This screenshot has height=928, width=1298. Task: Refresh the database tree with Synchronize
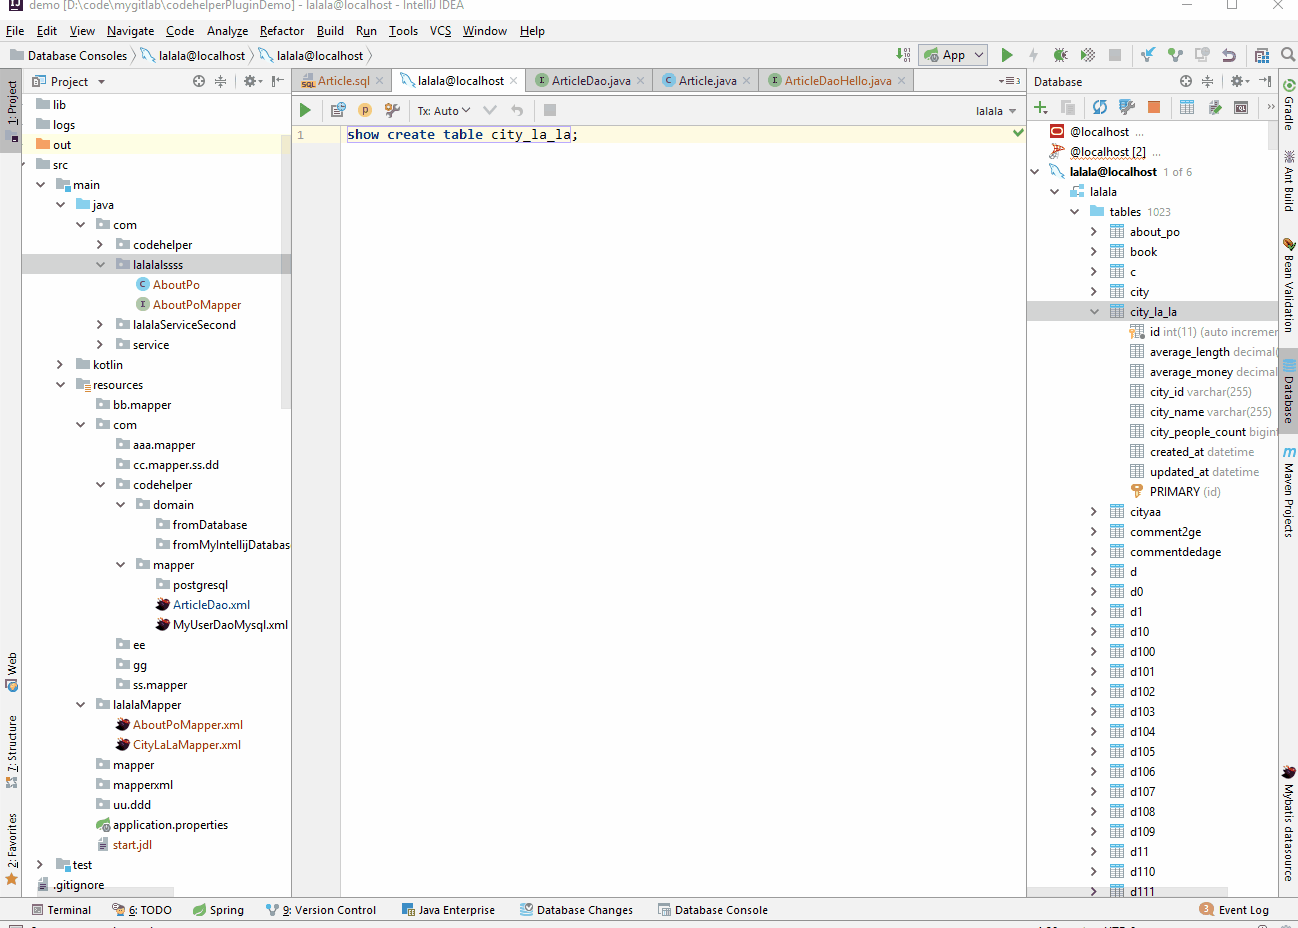(x=1099, y=107)
